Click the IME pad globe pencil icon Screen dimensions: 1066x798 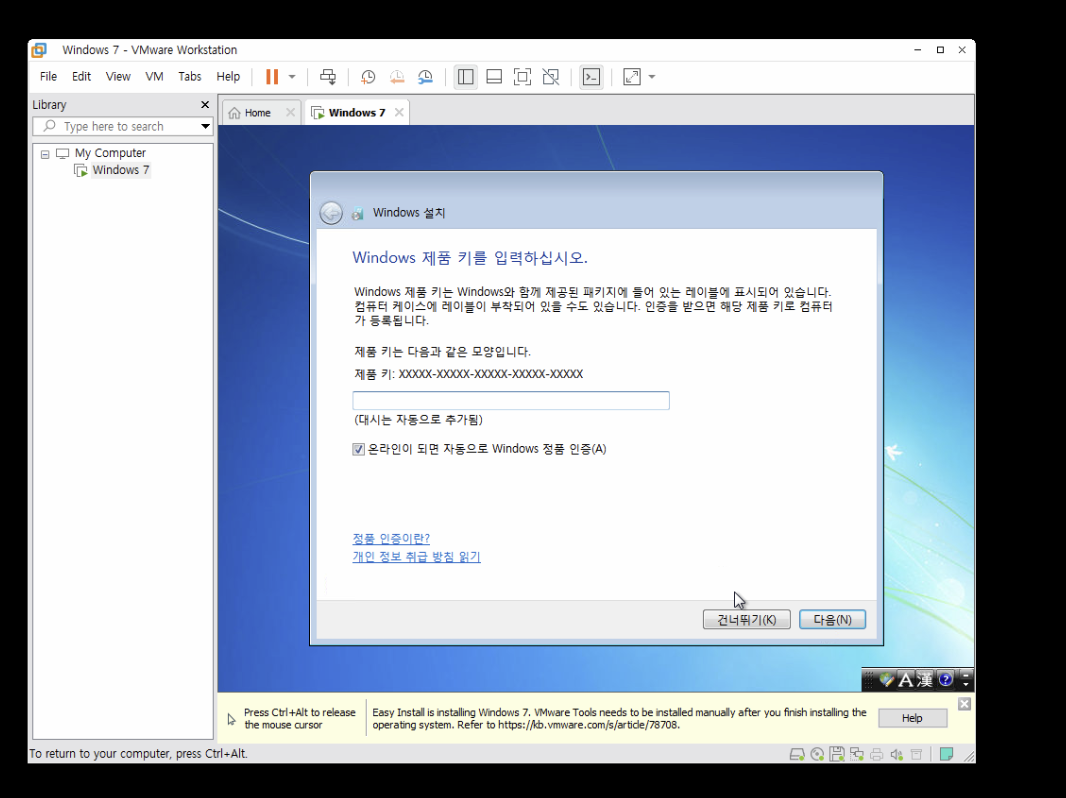click(x=886, y=679)
